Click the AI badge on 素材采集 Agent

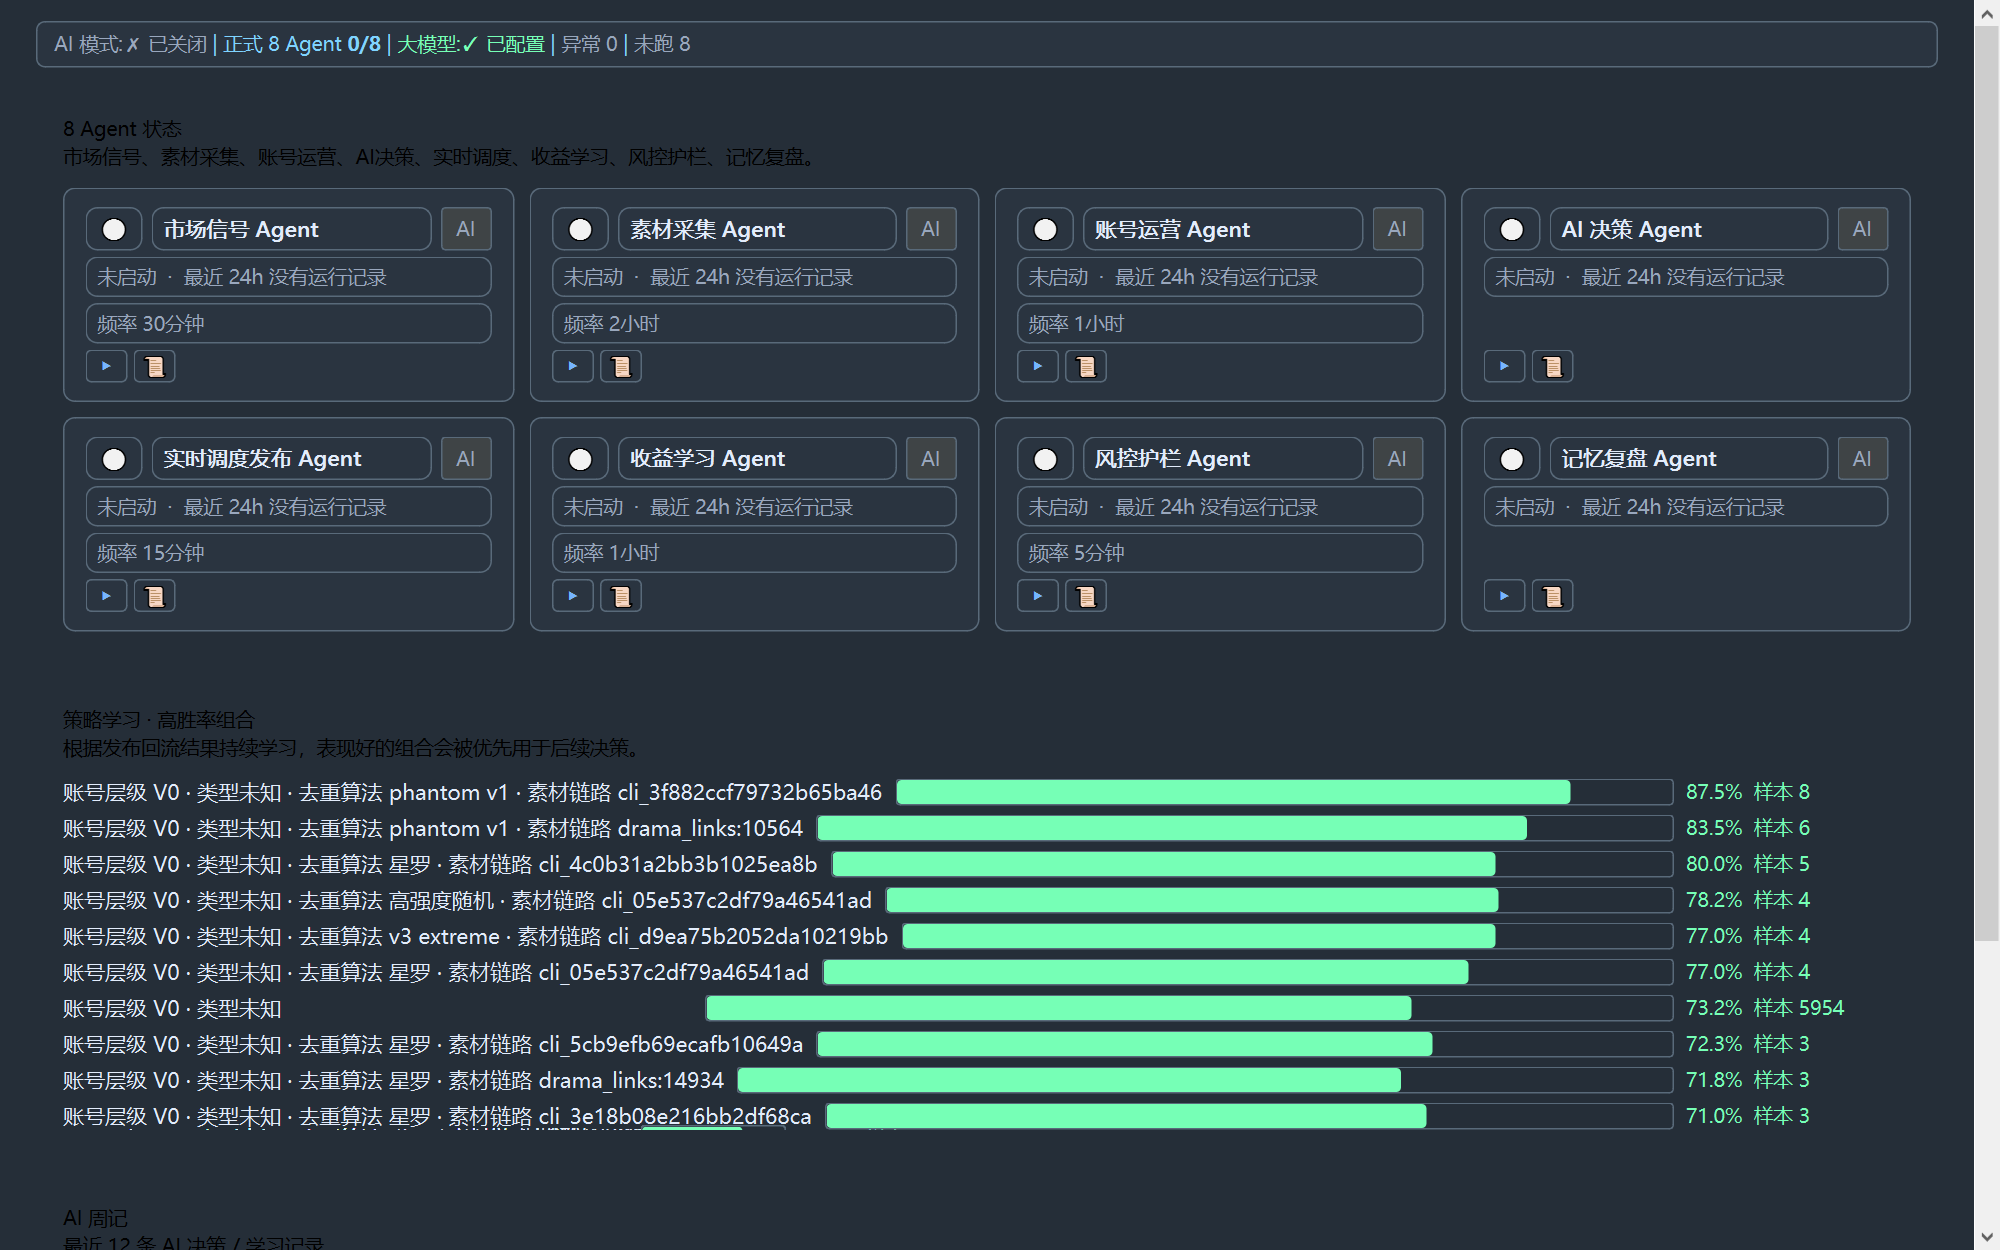931,229
